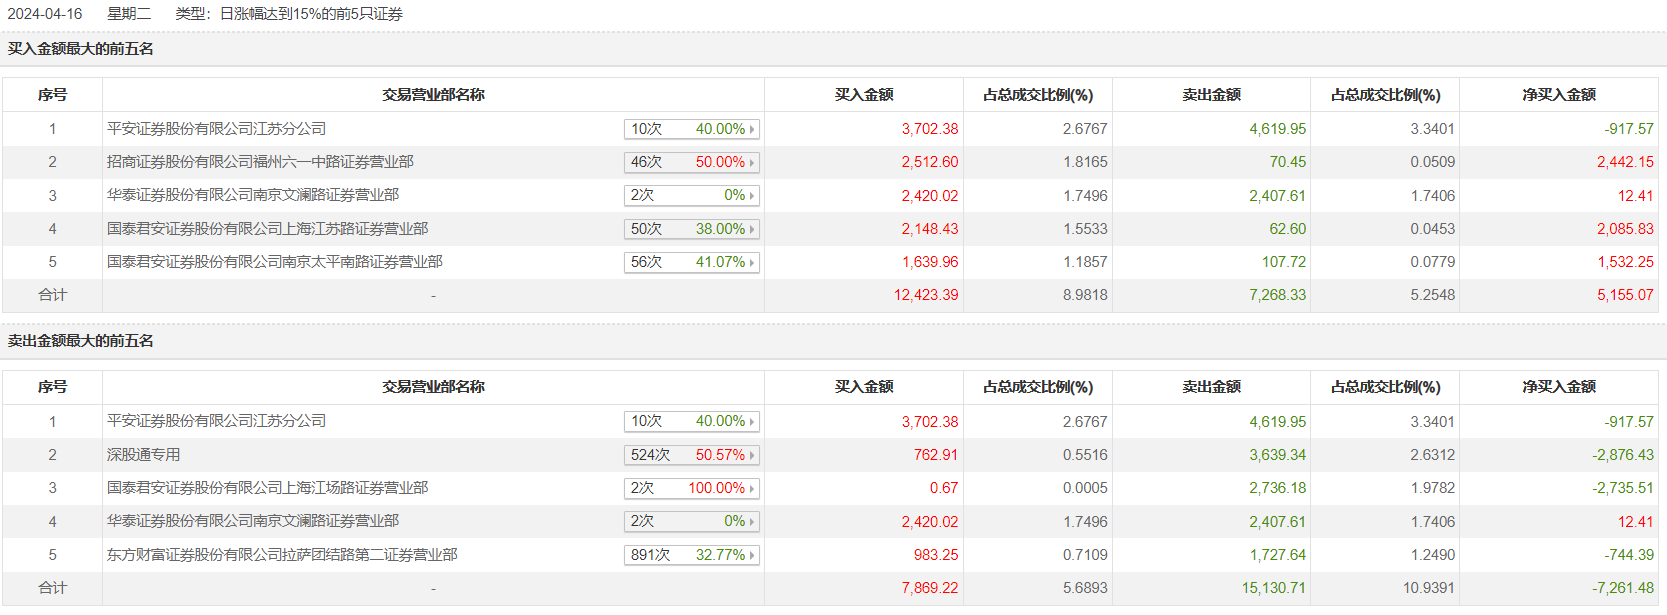This screenshot has height=615, width=1667.
Task: Click 华泰证券南京文澜路 in the bottom sell table
Action: click(252, 521)
